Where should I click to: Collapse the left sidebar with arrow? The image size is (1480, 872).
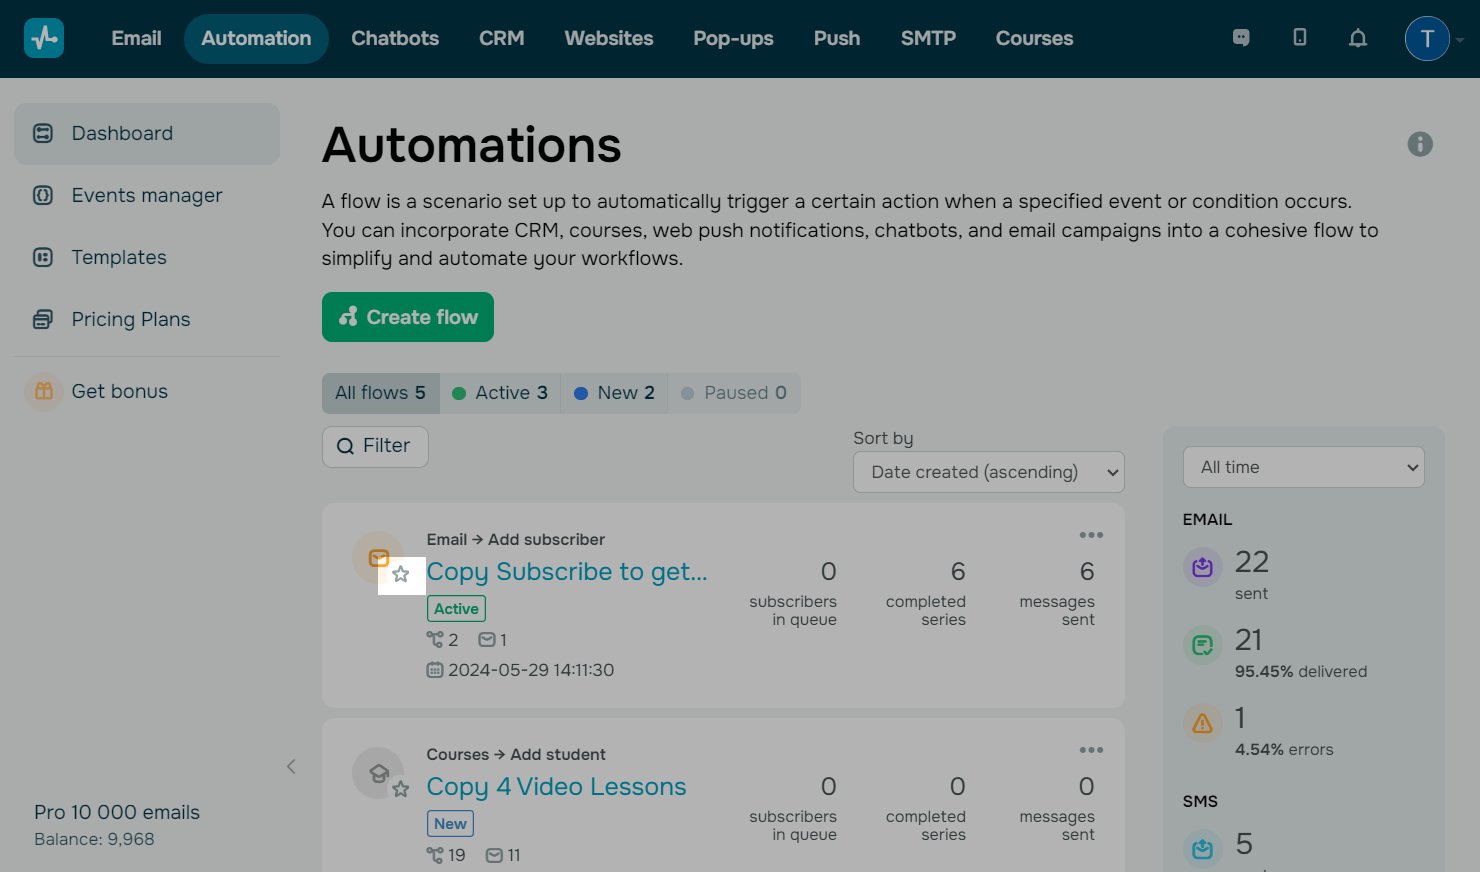point(291,767)
